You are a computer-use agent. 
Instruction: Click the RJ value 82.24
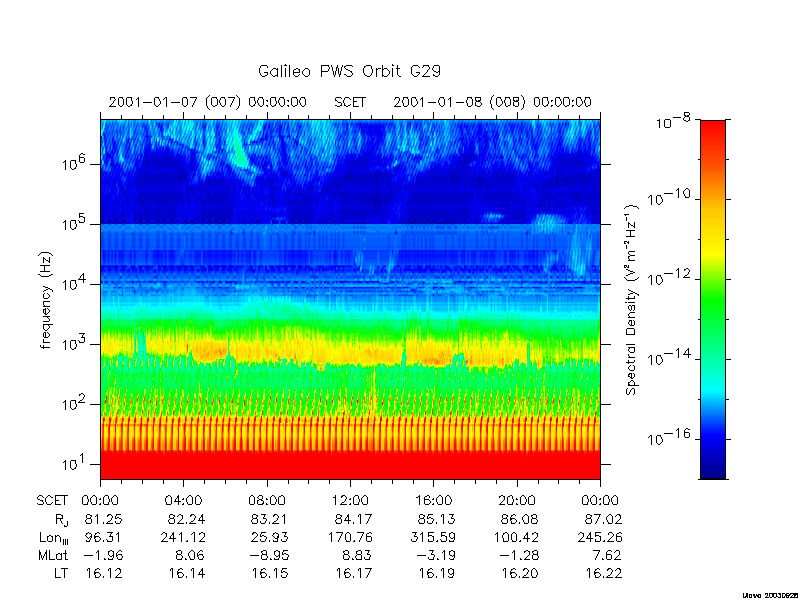[x=187, y=519]
